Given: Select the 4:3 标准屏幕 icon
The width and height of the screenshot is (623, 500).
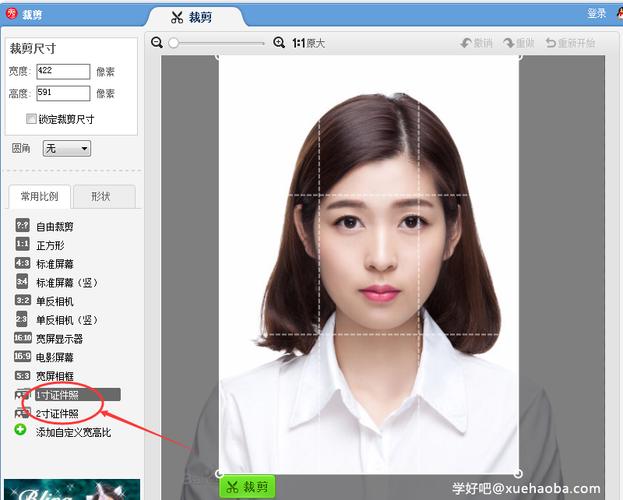Looking at the screenshot, I should pos(22,263).
